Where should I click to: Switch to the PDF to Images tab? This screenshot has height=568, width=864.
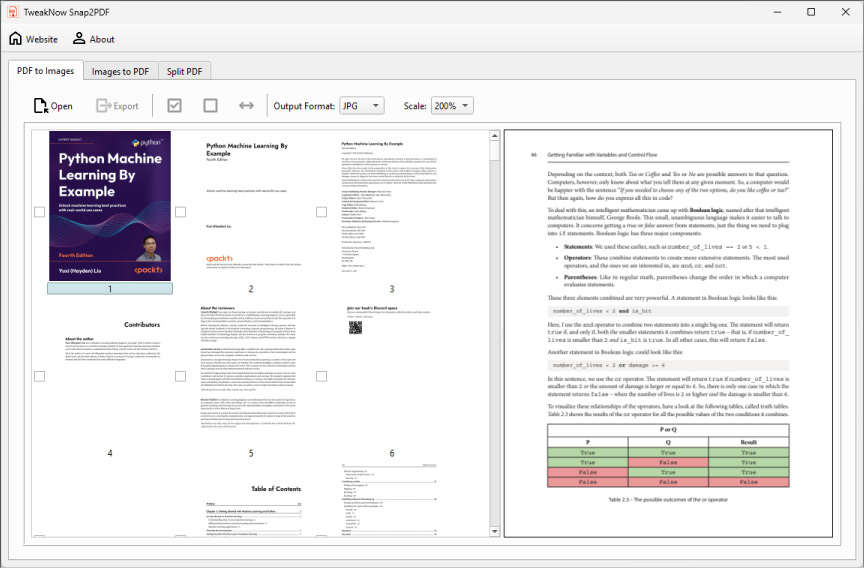click(45, 71)
